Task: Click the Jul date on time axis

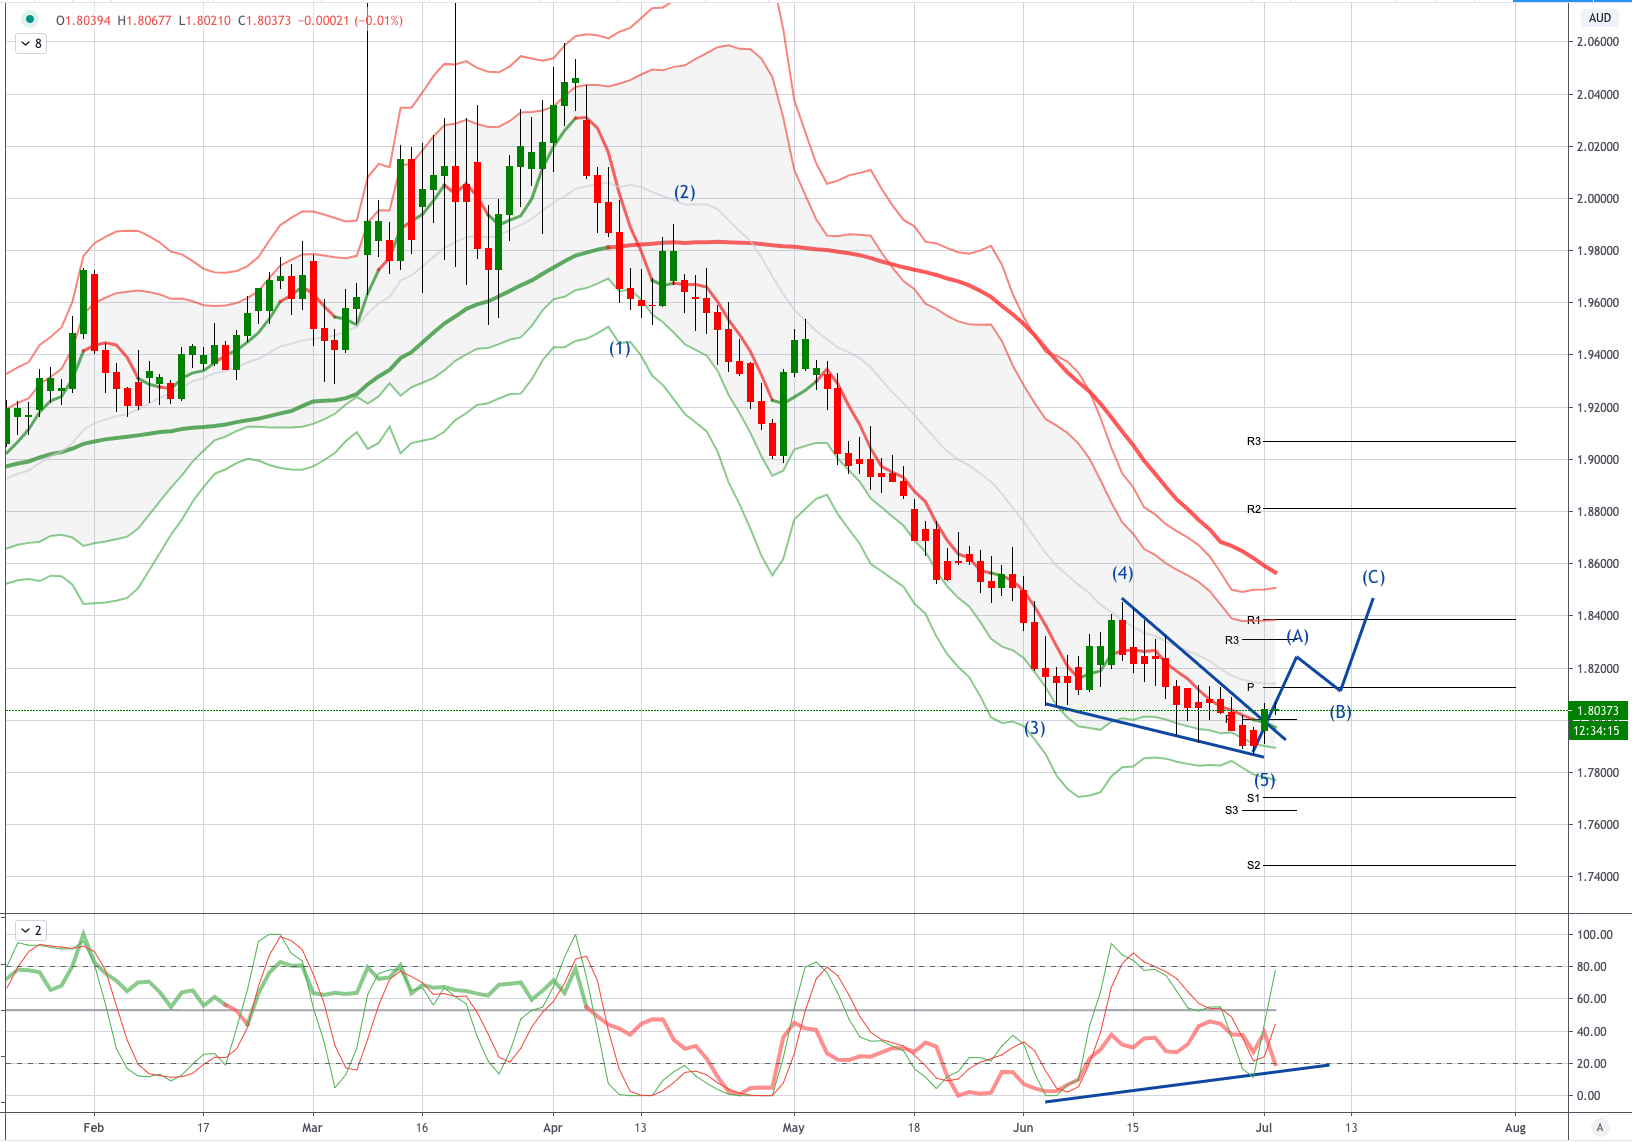Action: point(1264,1127)
